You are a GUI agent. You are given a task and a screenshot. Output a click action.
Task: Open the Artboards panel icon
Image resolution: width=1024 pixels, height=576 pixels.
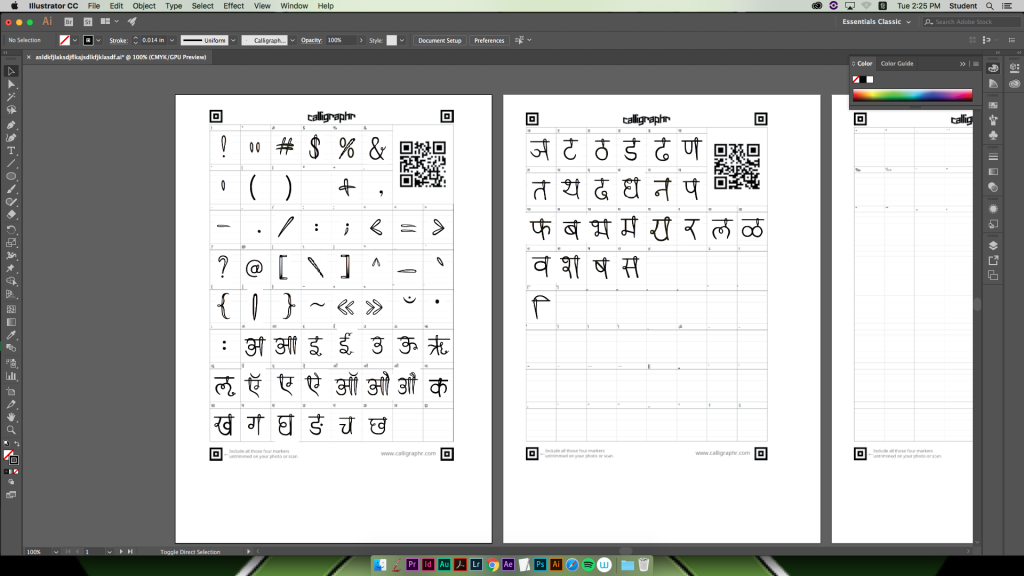(993, 276)
